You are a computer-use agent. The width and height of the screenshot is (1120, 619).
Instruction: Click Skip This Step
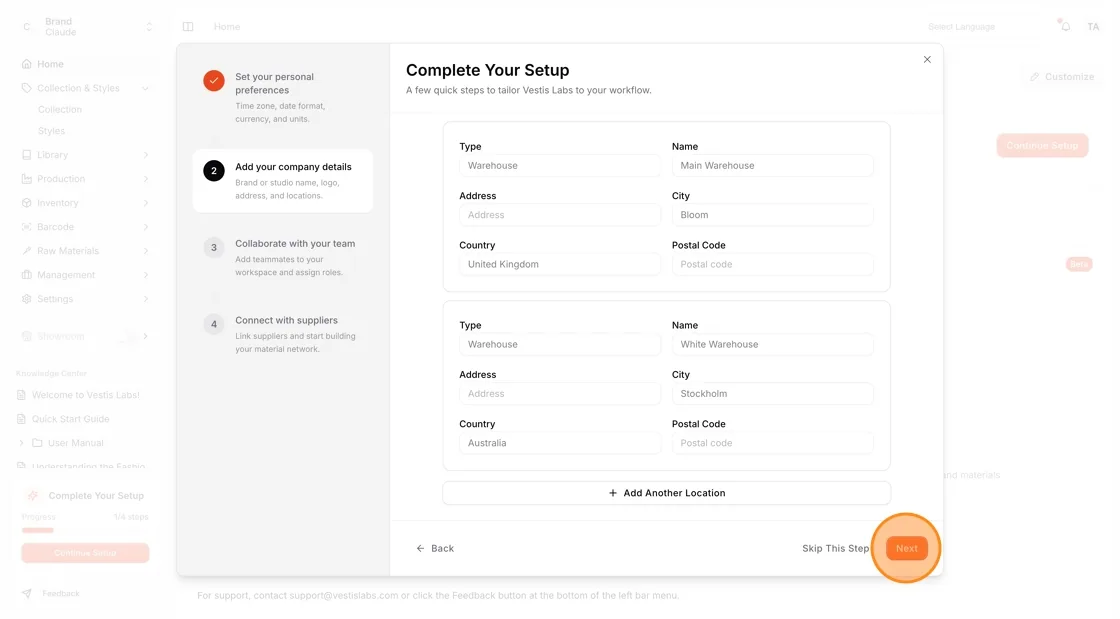[835, 548]
